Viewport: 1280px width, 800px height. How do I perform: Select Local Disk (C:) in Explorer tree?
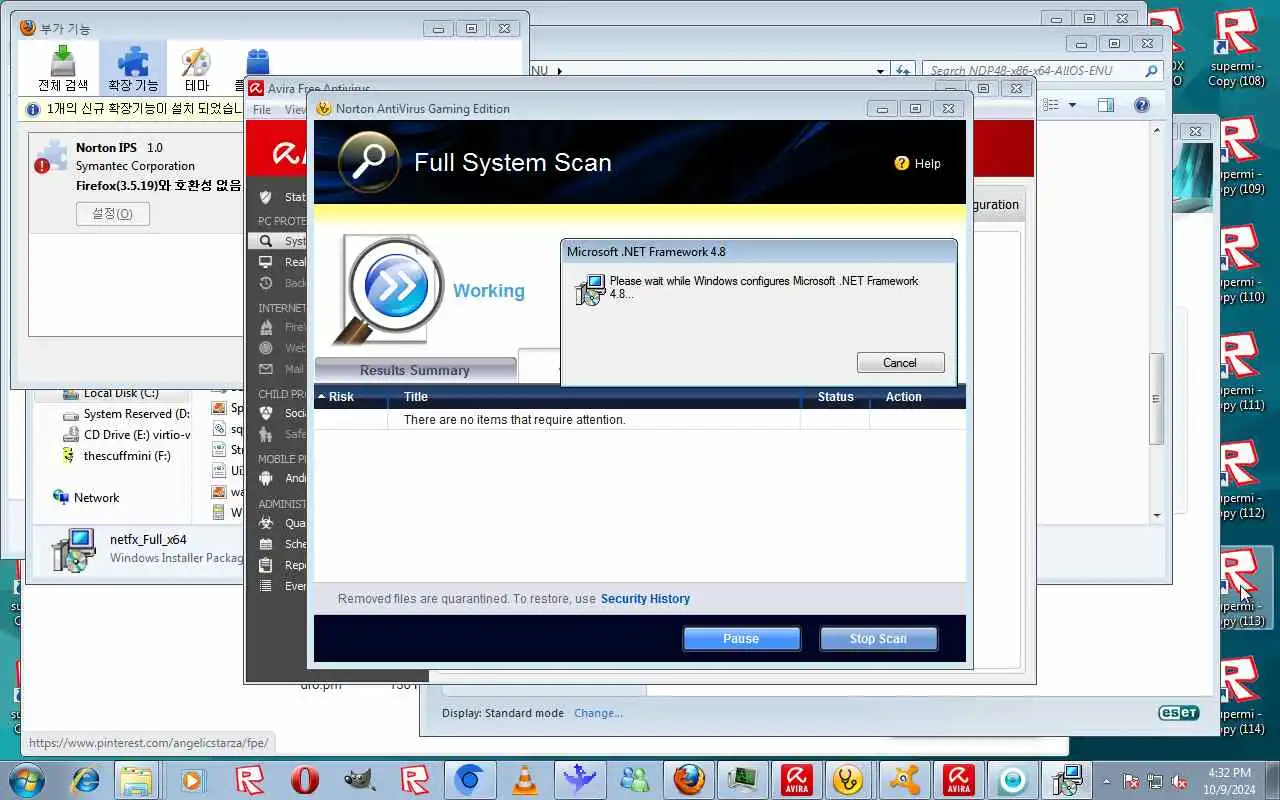pyautogui.click(x=121, y=393)
